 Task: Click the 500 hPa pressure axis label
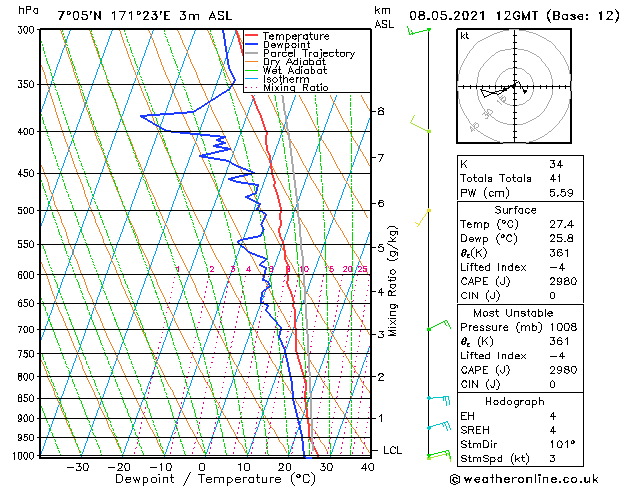tap(26, 211)
